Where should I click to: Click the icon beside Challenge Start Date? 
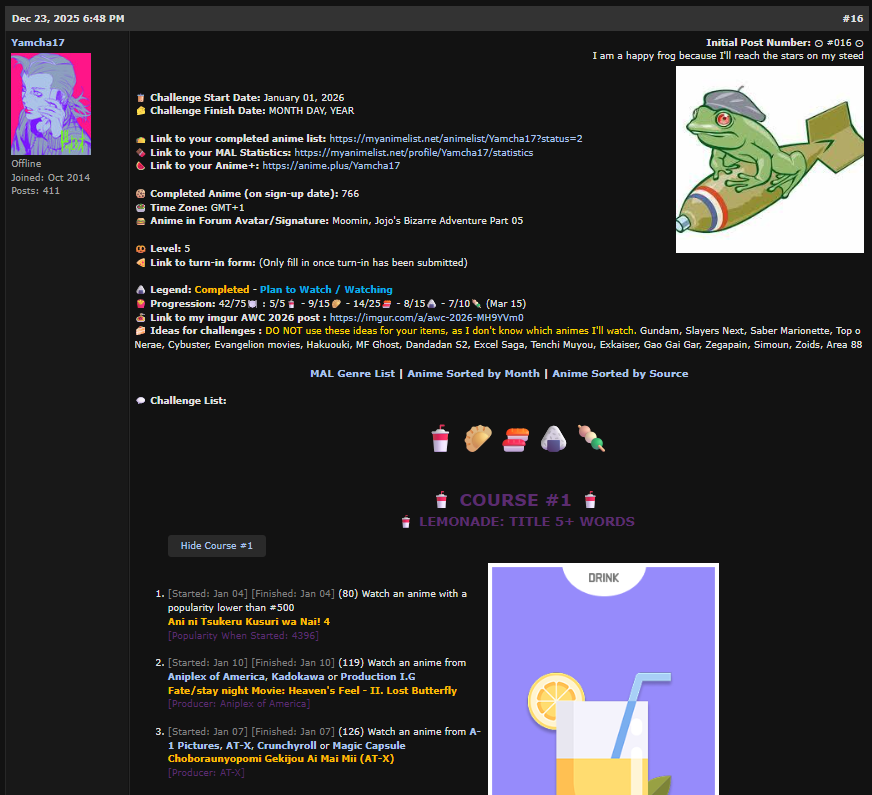click(141, 98)
